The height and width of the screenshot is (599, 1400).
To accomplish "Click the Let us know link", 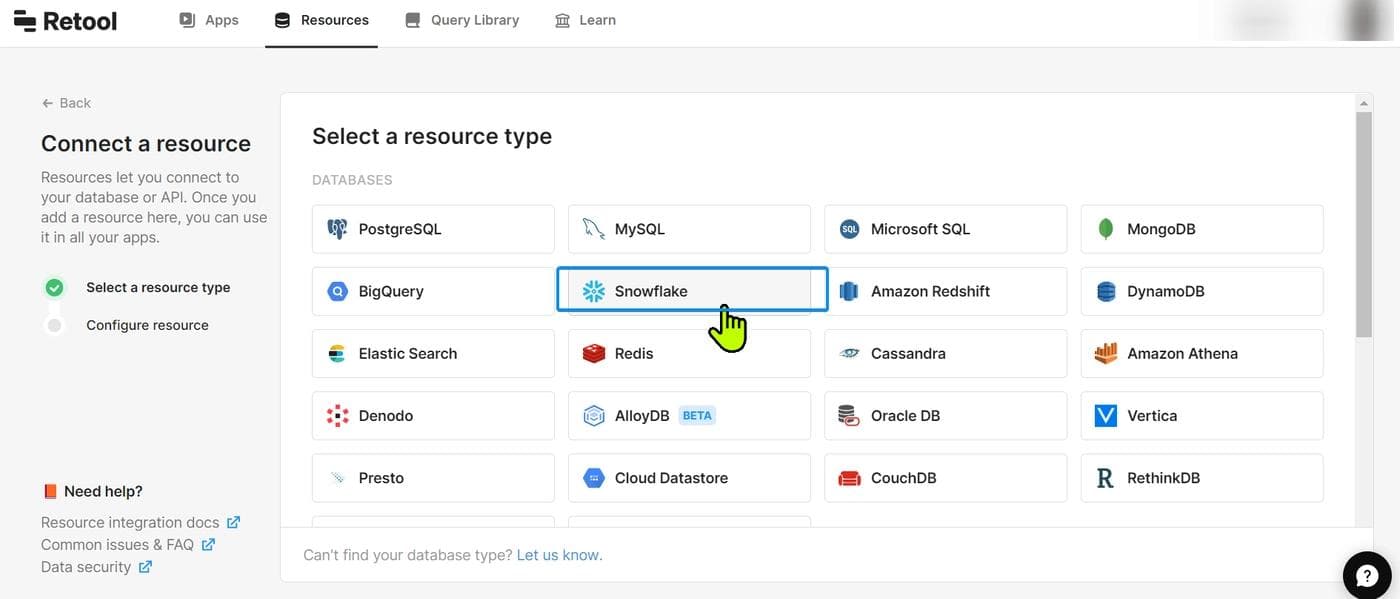I will (559, 555).
